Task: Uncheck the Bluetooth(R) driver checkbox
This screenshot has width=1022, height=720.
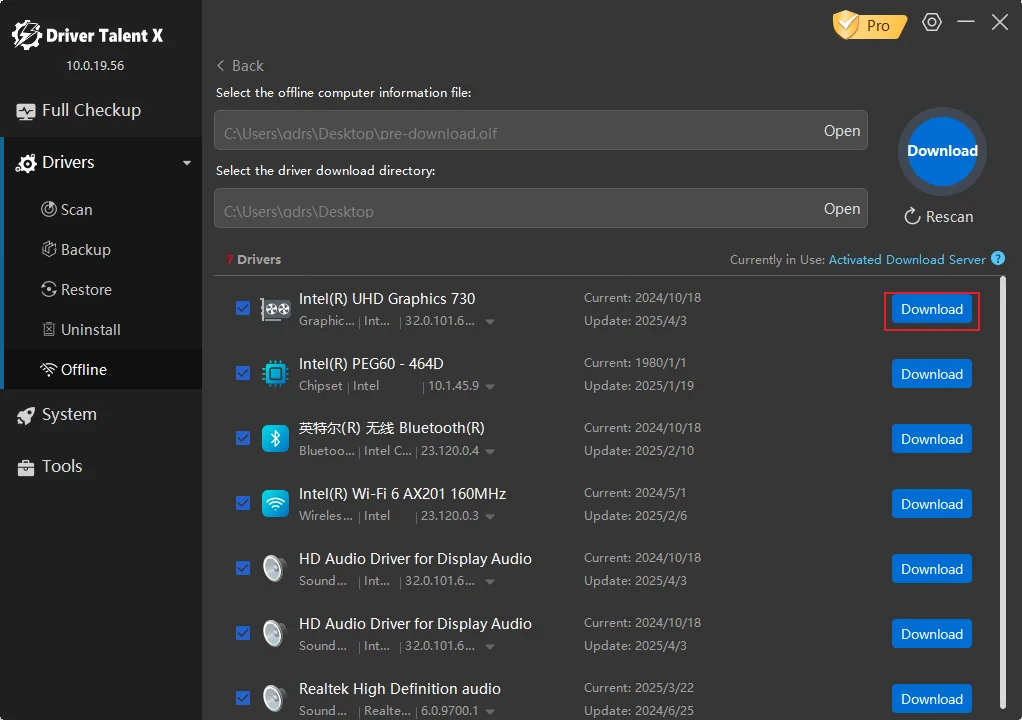Action: 242,438
